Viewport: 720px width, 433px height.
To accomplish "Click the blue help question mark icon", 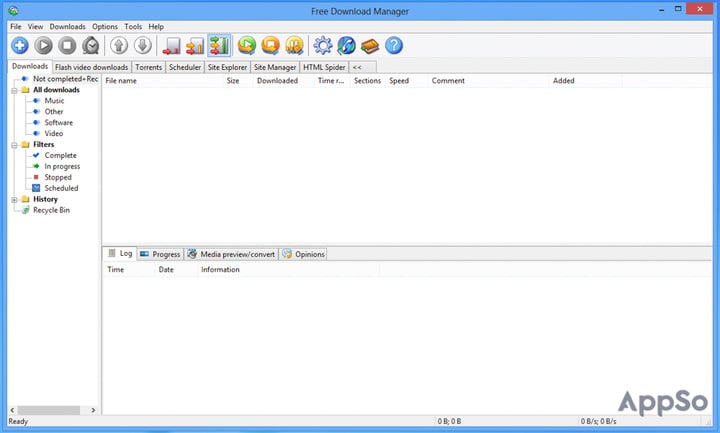I will click(x=394, y=45).
